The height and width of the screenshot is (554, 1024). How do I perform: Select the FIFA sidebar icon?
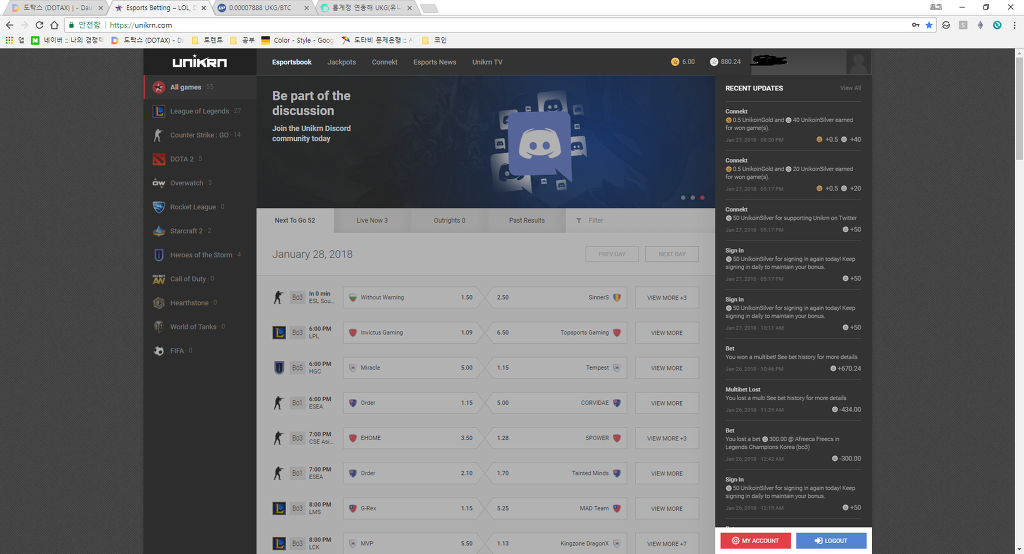coord(159,351)
